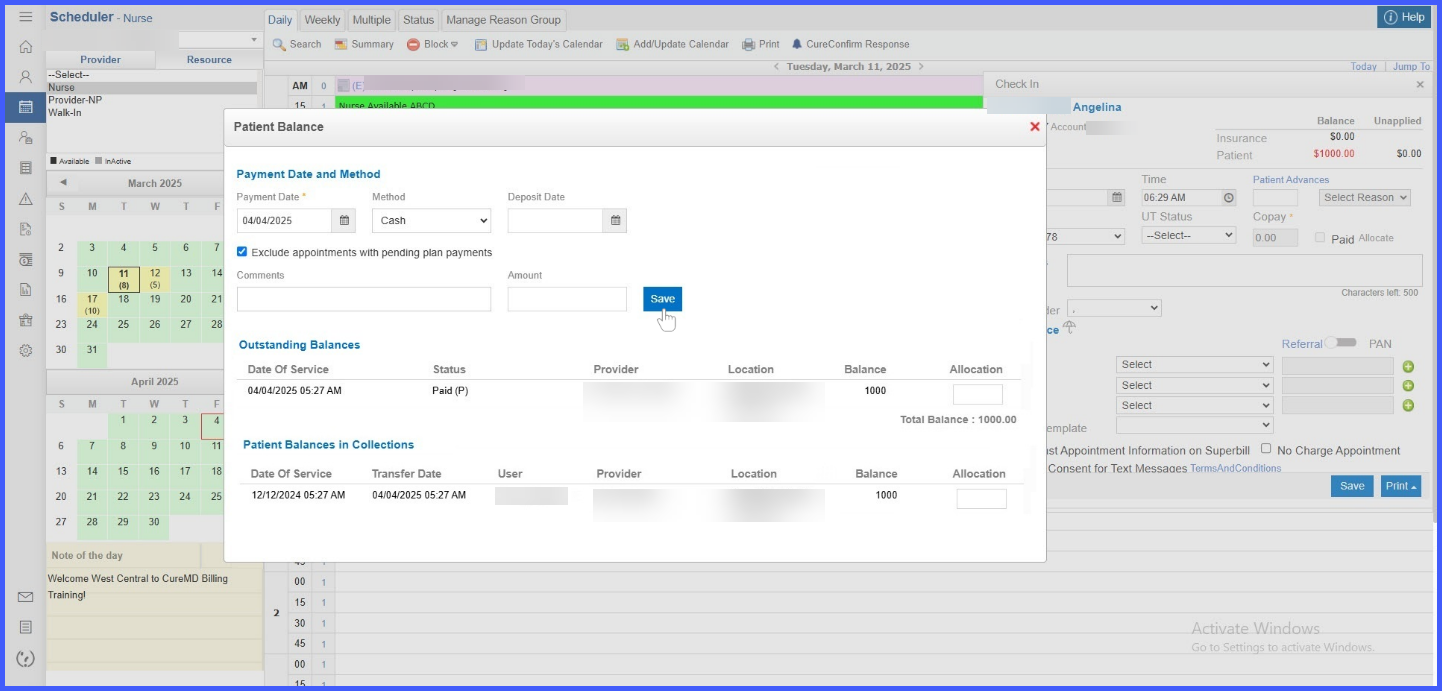Open the Deposit Date calendar picker
The height and width of the screenshot is (691, 1442).
[x=615, y=221]
